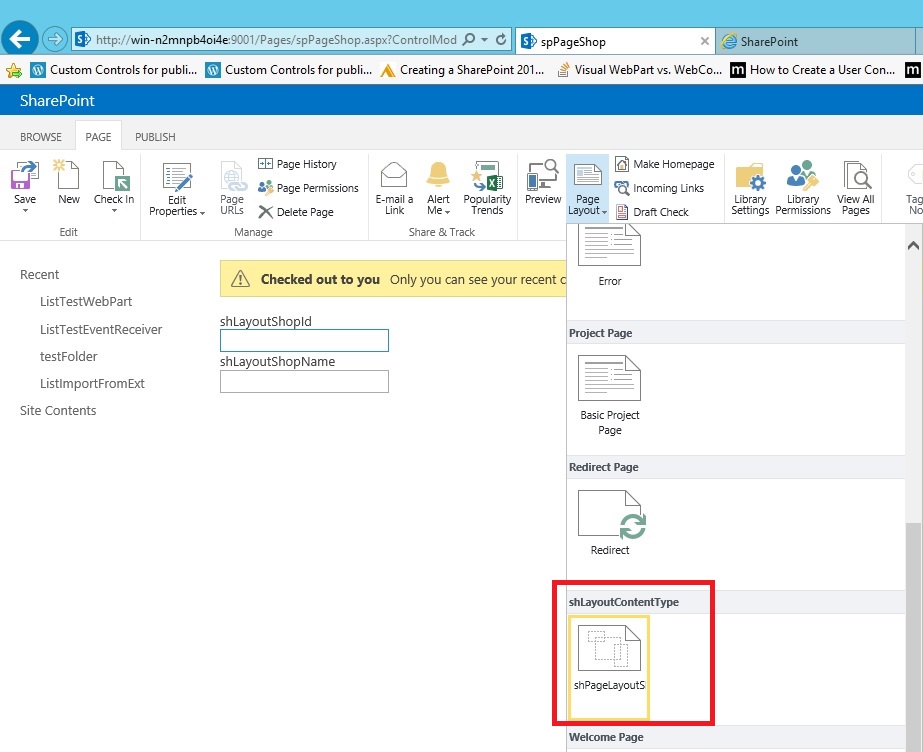Open Visual WebPart vs. WebCo... bookmark
The image size is (923, 752).
coord(639,70)
